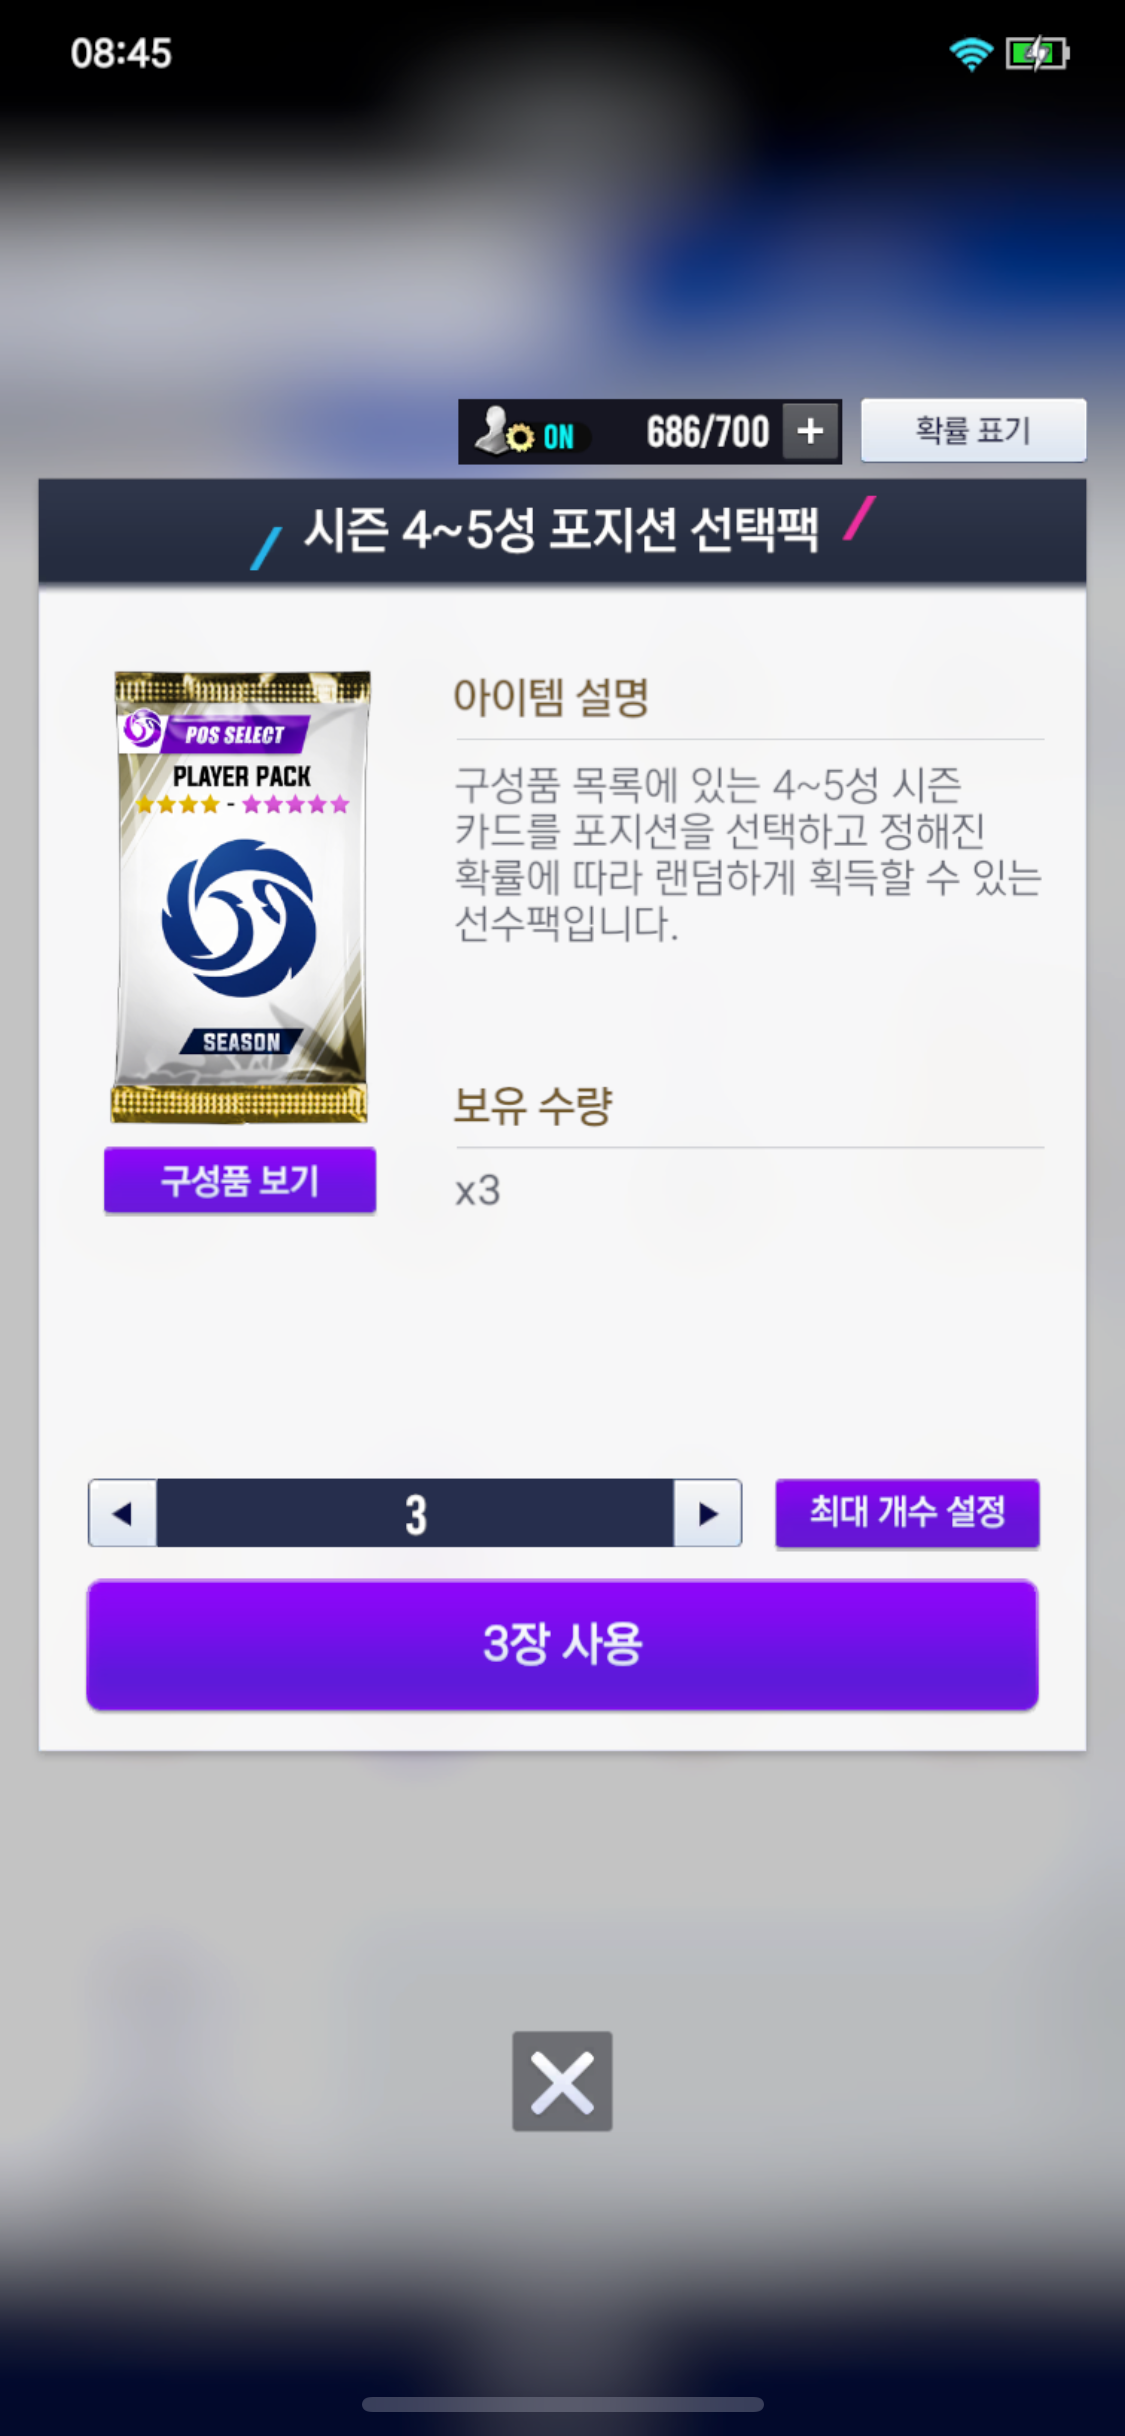Tap the quantity field showing 3
Screen dimensions: 1125x2436
(x=415, y=1513)
